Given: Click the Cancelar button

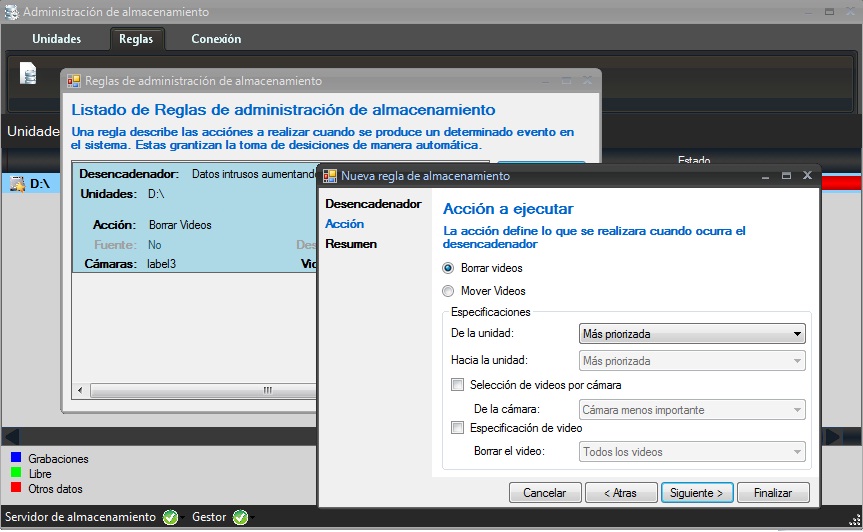Looking at the screenshot, I should click(x=545, y=493).
